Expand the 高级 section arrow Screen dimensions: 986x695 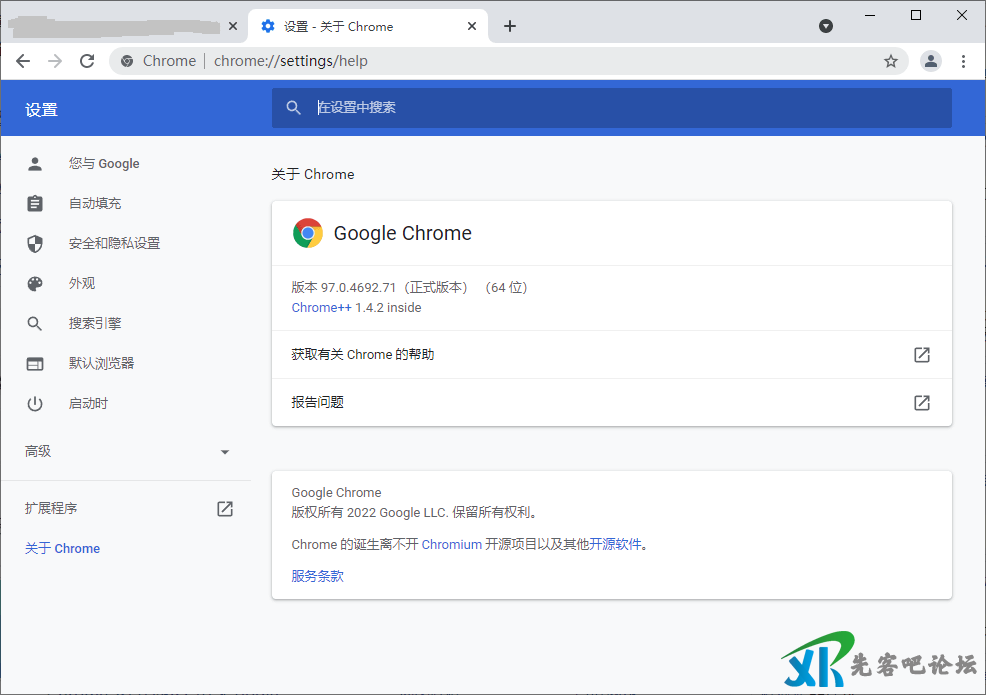(225, 452)
